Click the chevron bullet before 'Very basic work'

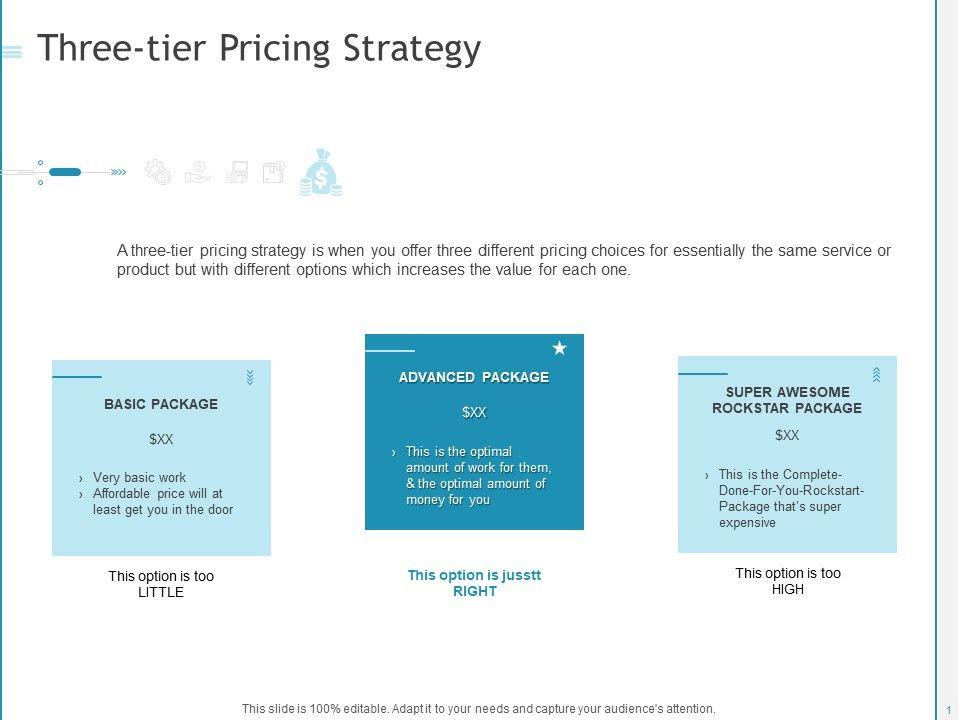81,478
